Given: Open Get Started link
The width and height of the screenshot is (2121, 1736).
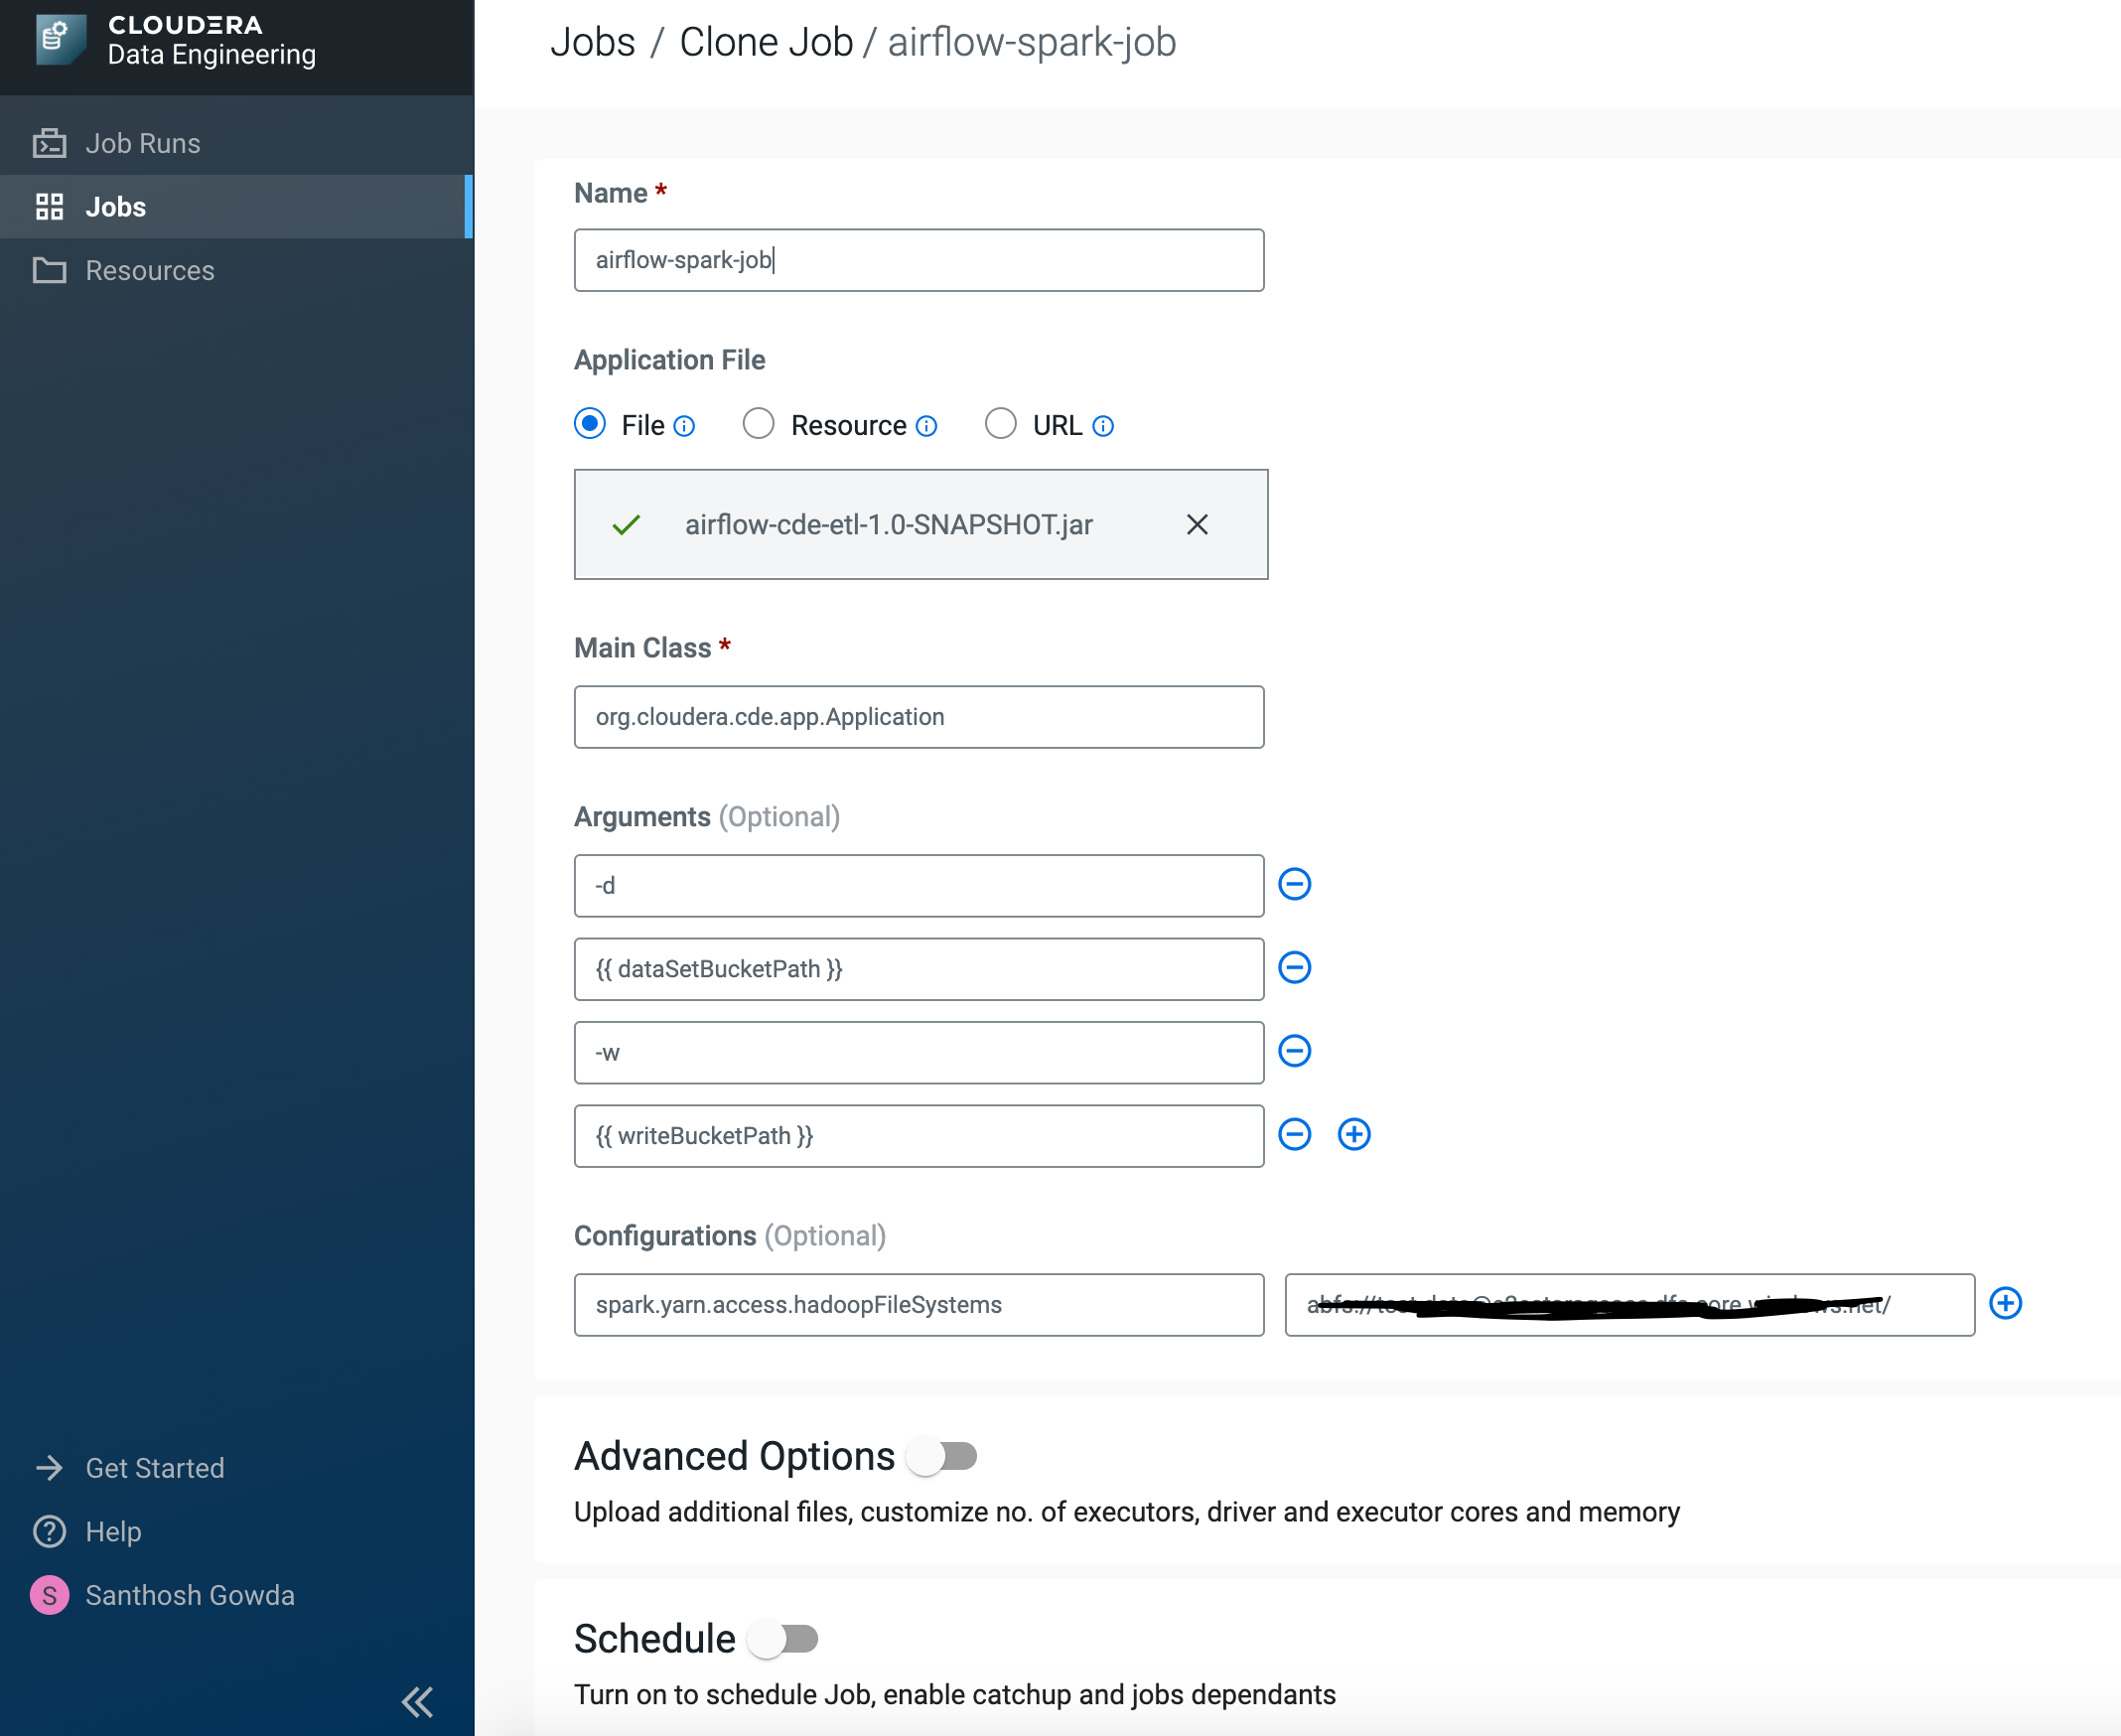Looking at the screenshot, I should click(x=154, y=1468).
